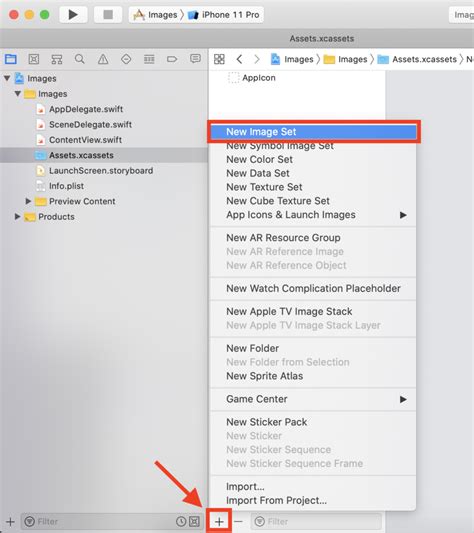This screenshot has width=474, height=533.
Task: Open the Game Center submenu
Action: (313, 399)
